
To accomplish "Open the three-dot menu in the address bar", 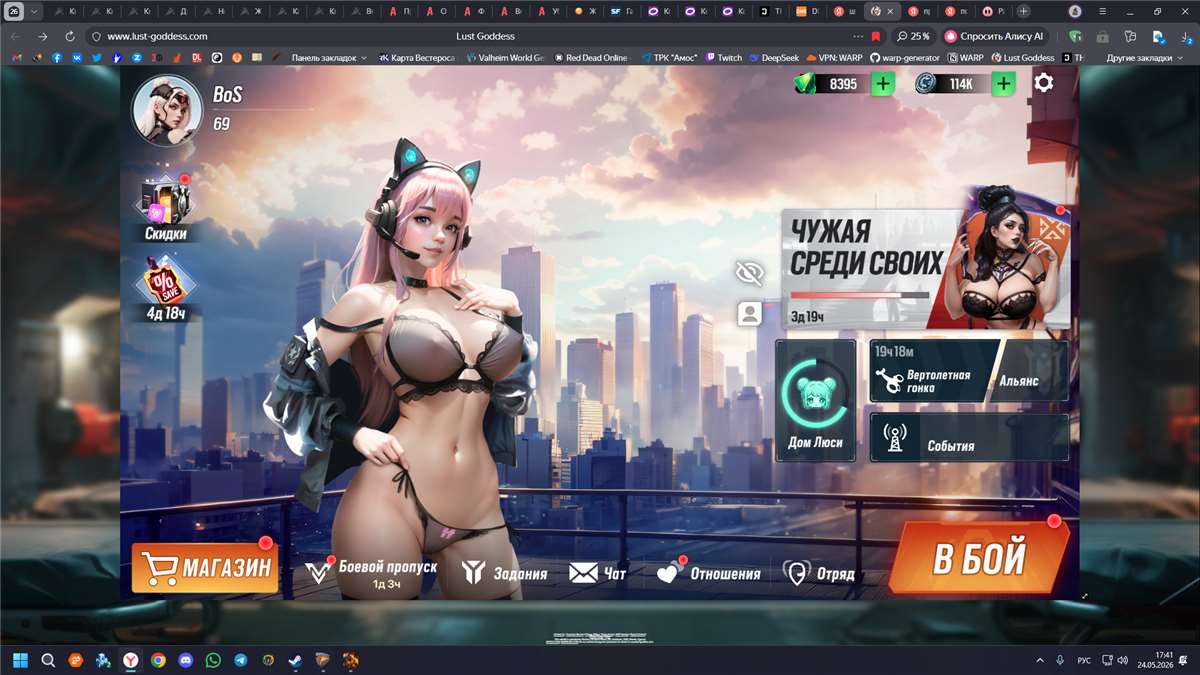I will coord(857,35).
